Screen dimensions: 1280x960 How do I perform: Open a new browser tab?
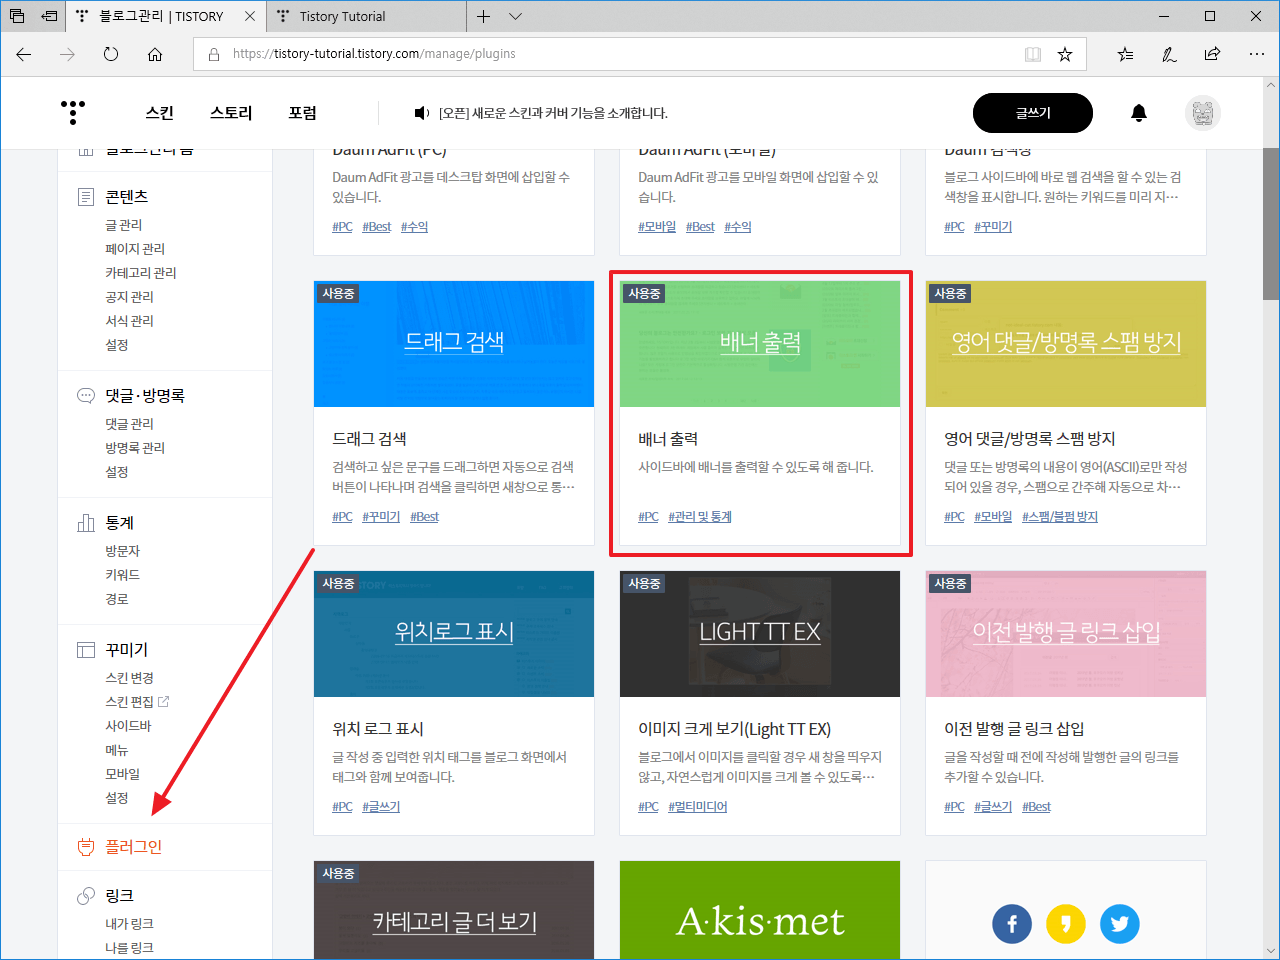[x=483, y=16]
